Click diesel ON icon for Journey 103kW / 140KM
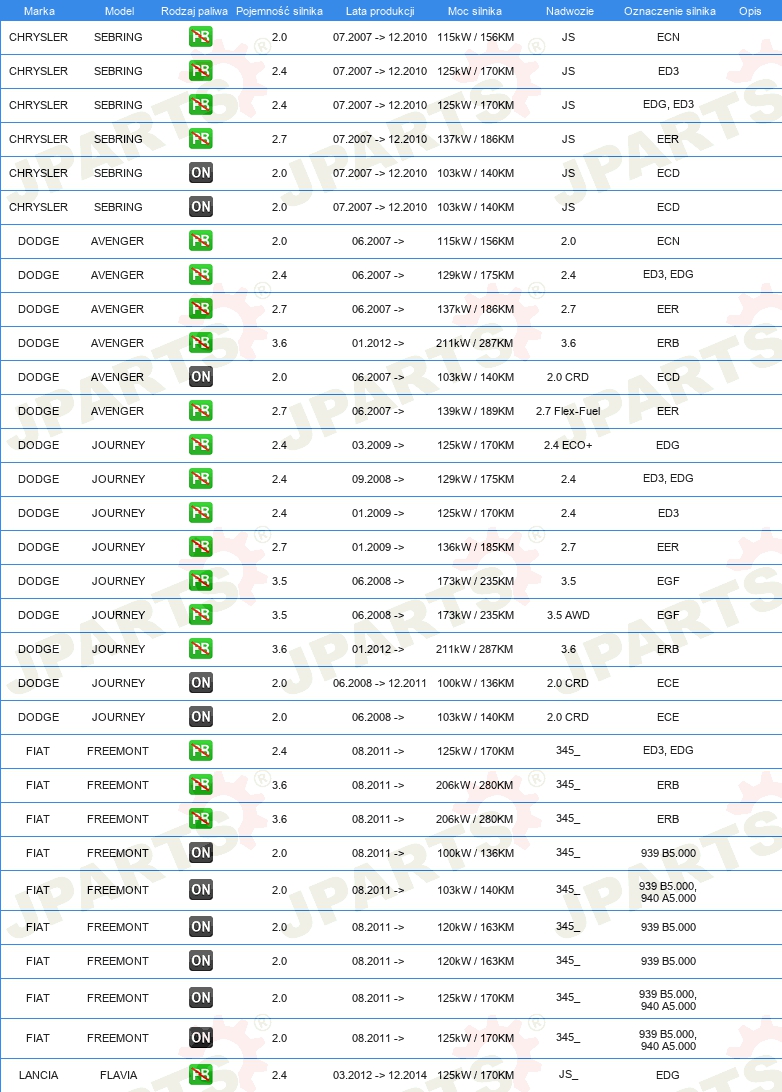This screenshot has height=1092, width=782. pyautogui.click(x=201, y=717)
